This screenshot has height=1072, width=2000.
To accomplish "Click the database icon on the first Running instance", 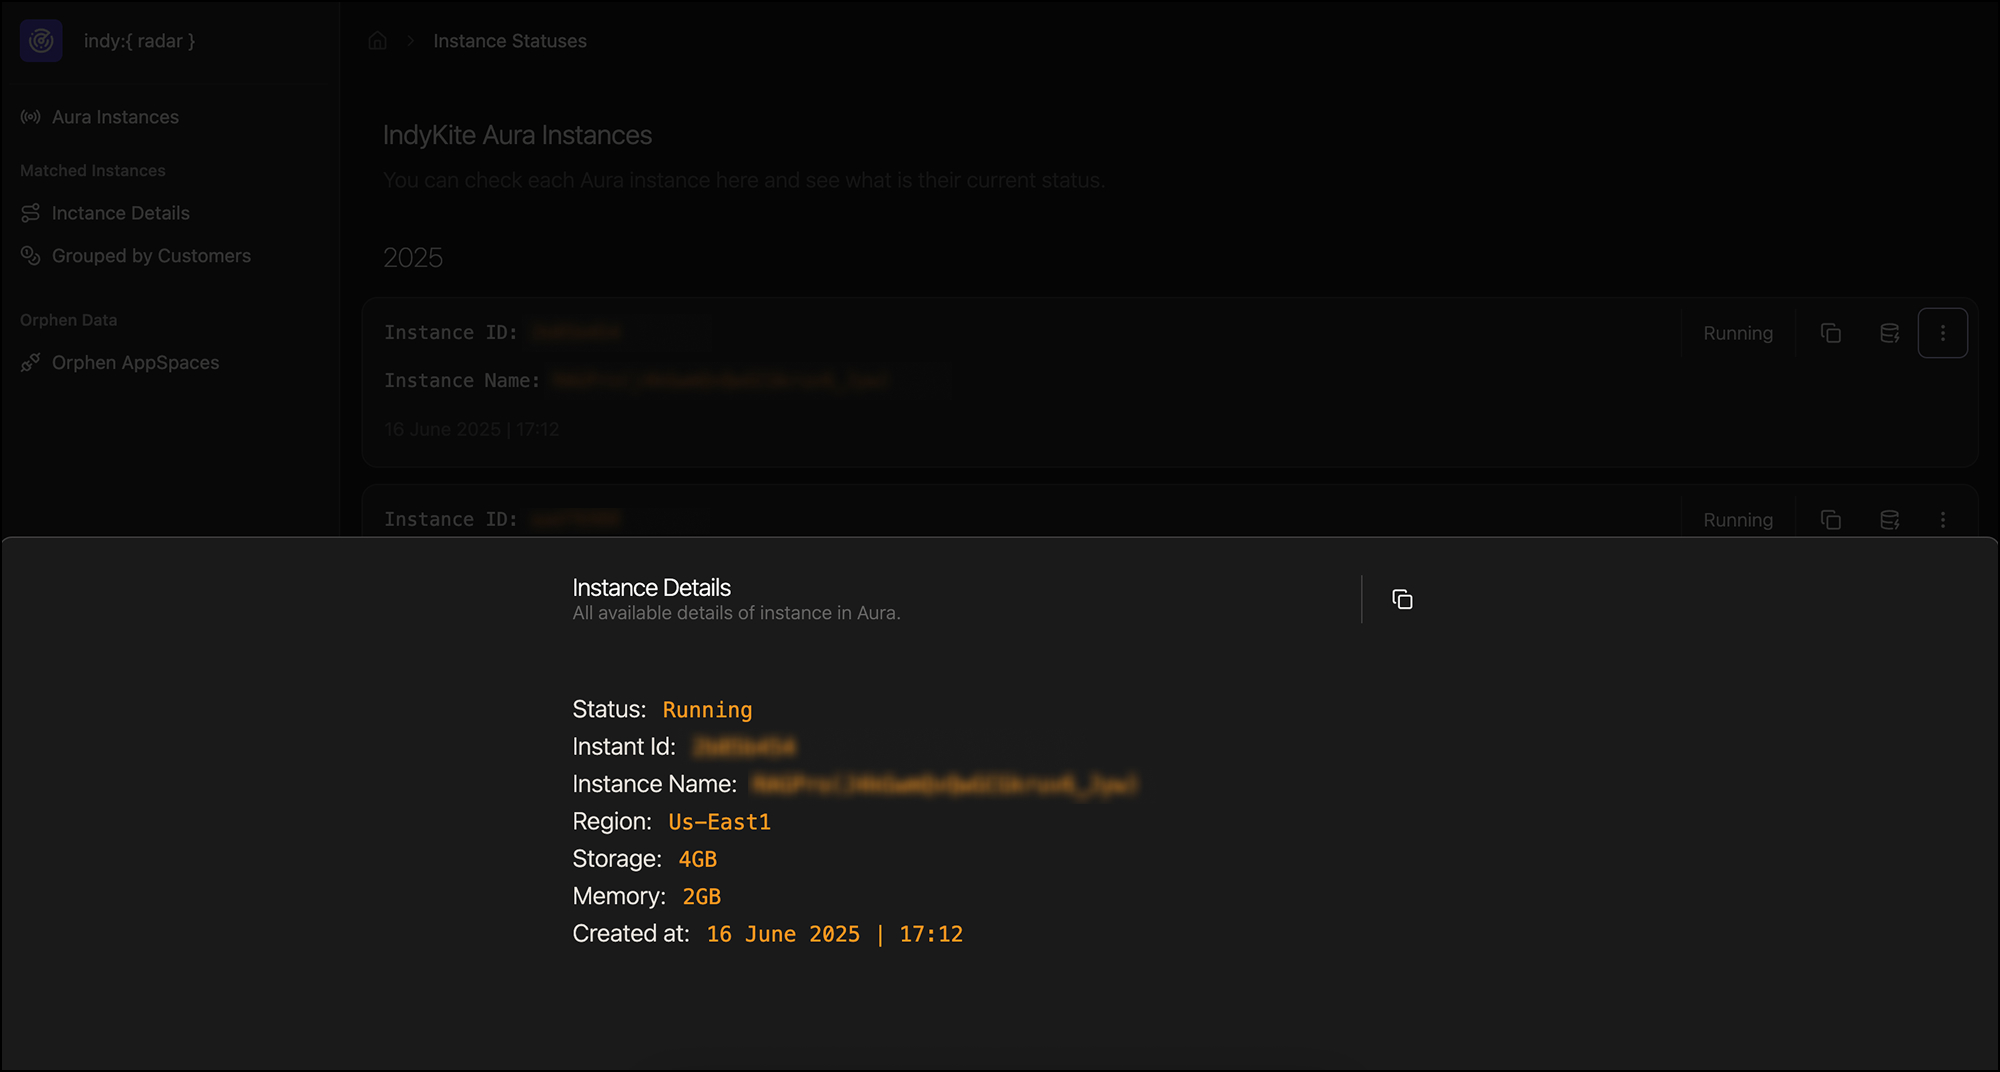I will (x=1889, y=333).
